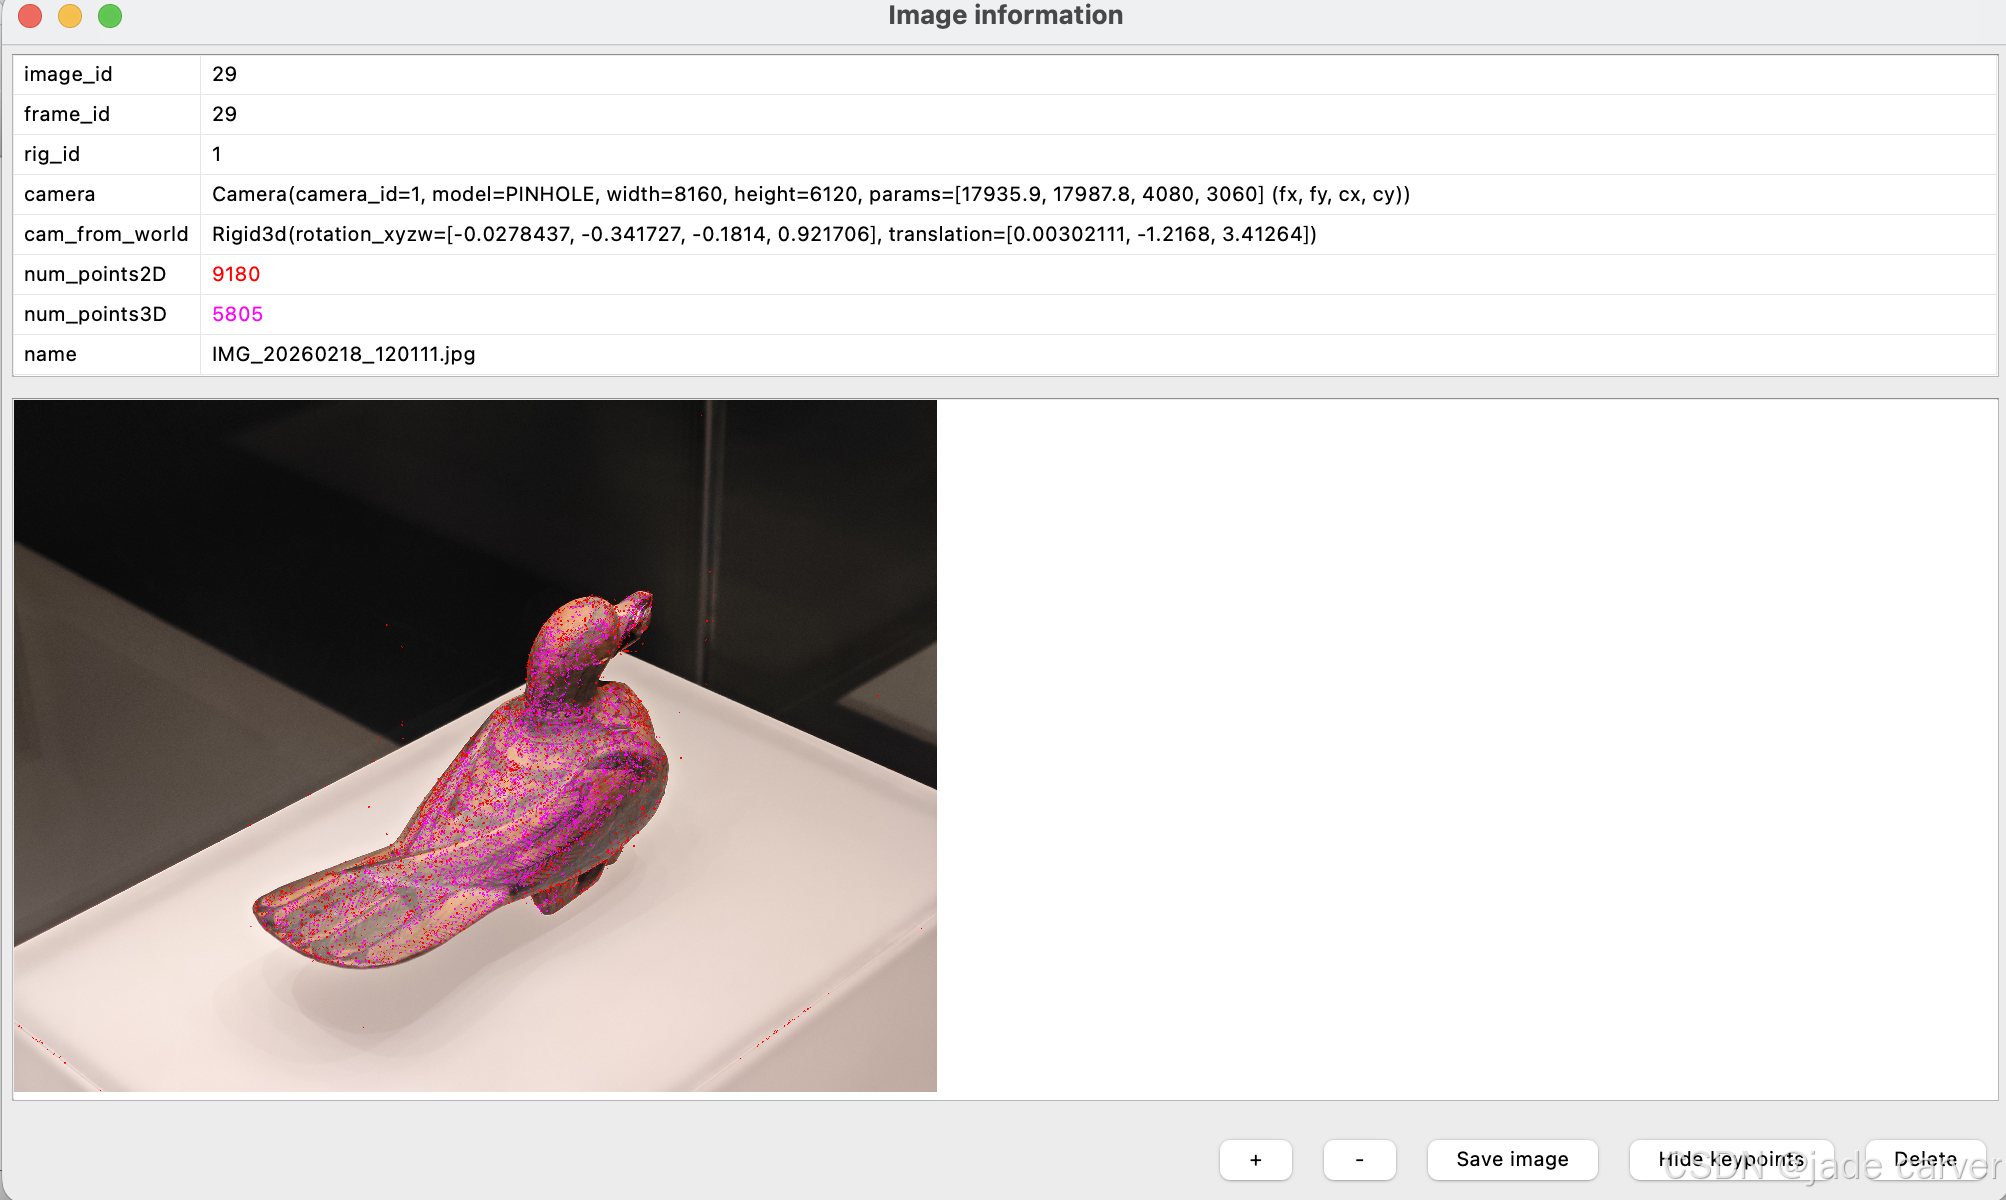Select filename IMG_20260218_120111.jpg cell
2006x1200 pixels.
pyautogui.click(x=343, y=354)
